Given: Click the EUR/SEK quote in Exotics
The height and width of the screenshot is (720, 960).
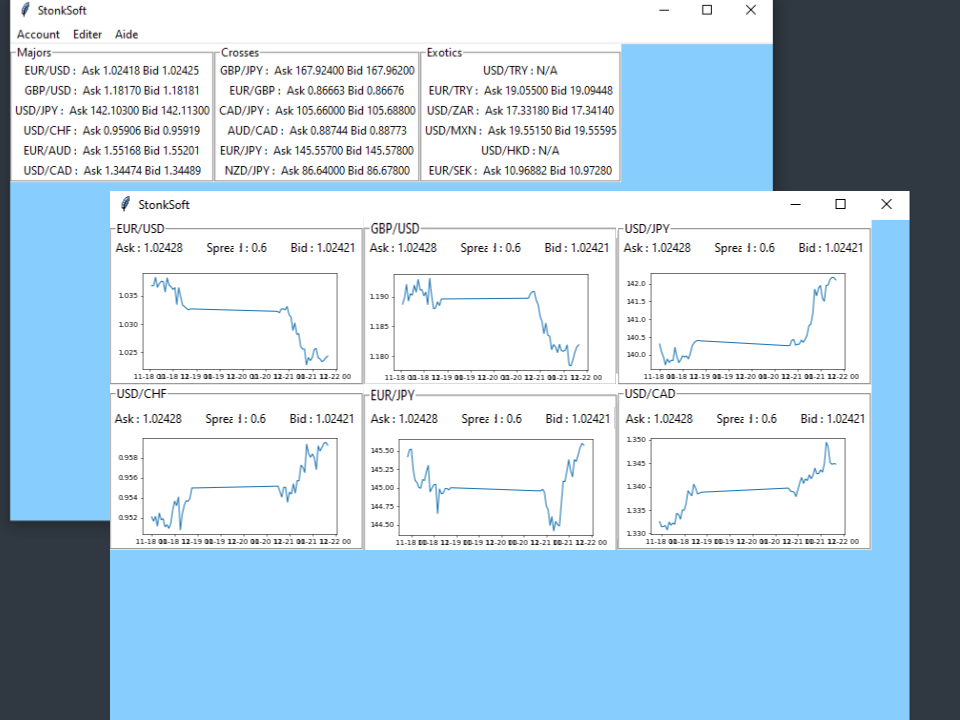Looking at the screenshot, I should 520,171.
